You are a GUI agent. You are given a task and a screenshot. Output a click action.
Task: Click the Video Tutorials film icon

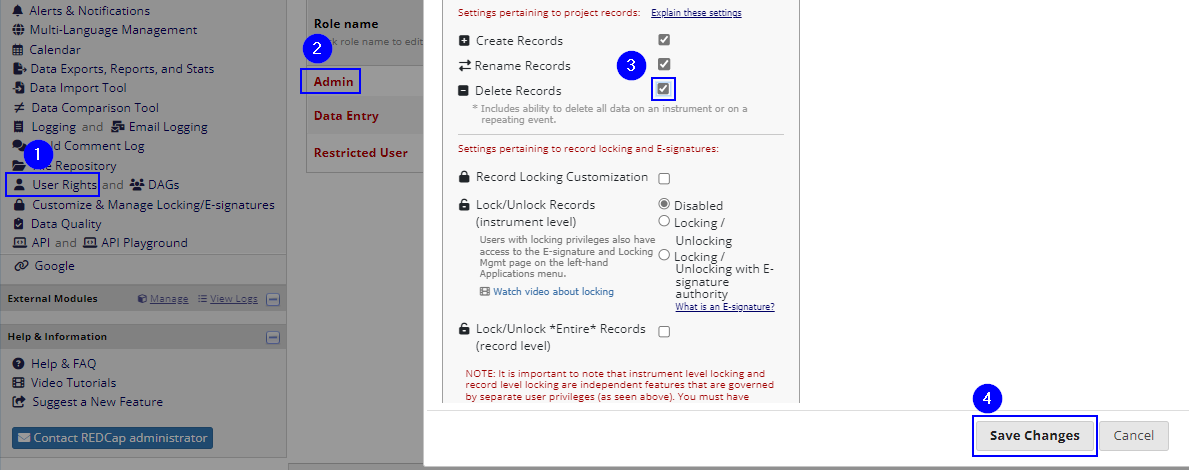coord(19,383)
